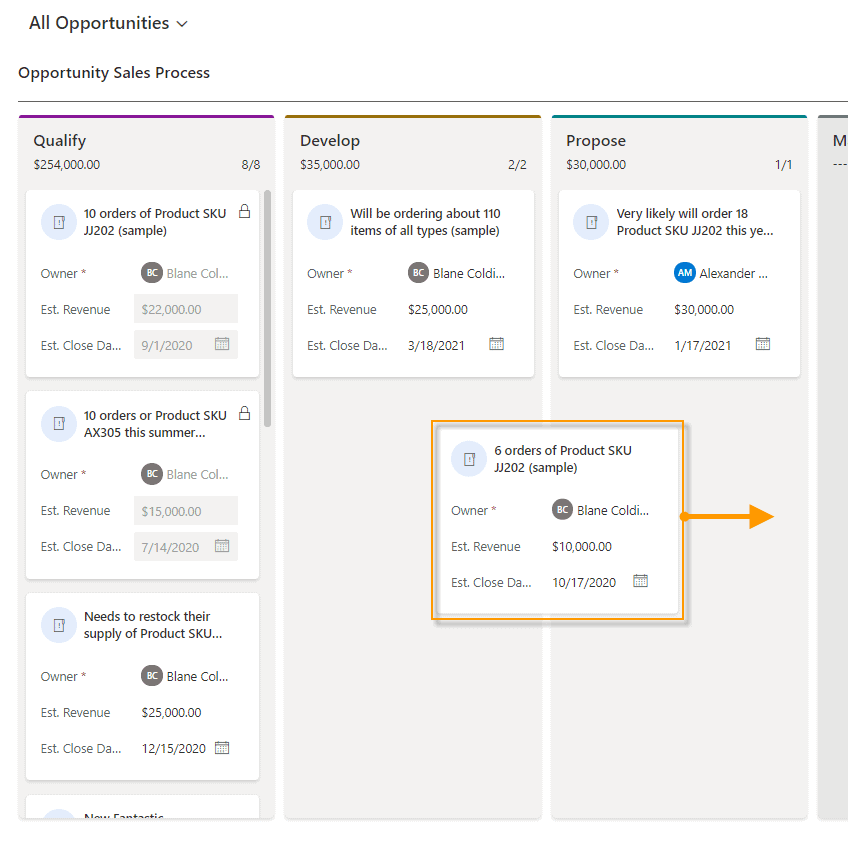This screenshot has height=841, width=848.
Task: Open the '10 orders or Product SKU AX305 this summer' opportunity
Action: pyautogui.click(x=155, y=424)
